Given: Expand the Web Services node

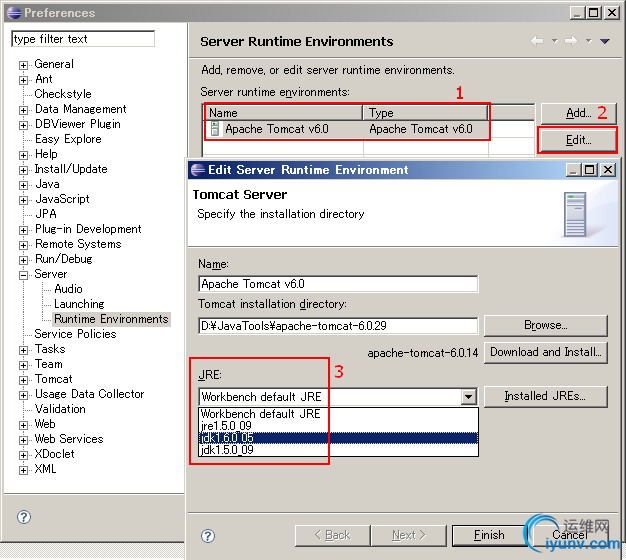Looking at the screenshot, I should coord(24,440).
